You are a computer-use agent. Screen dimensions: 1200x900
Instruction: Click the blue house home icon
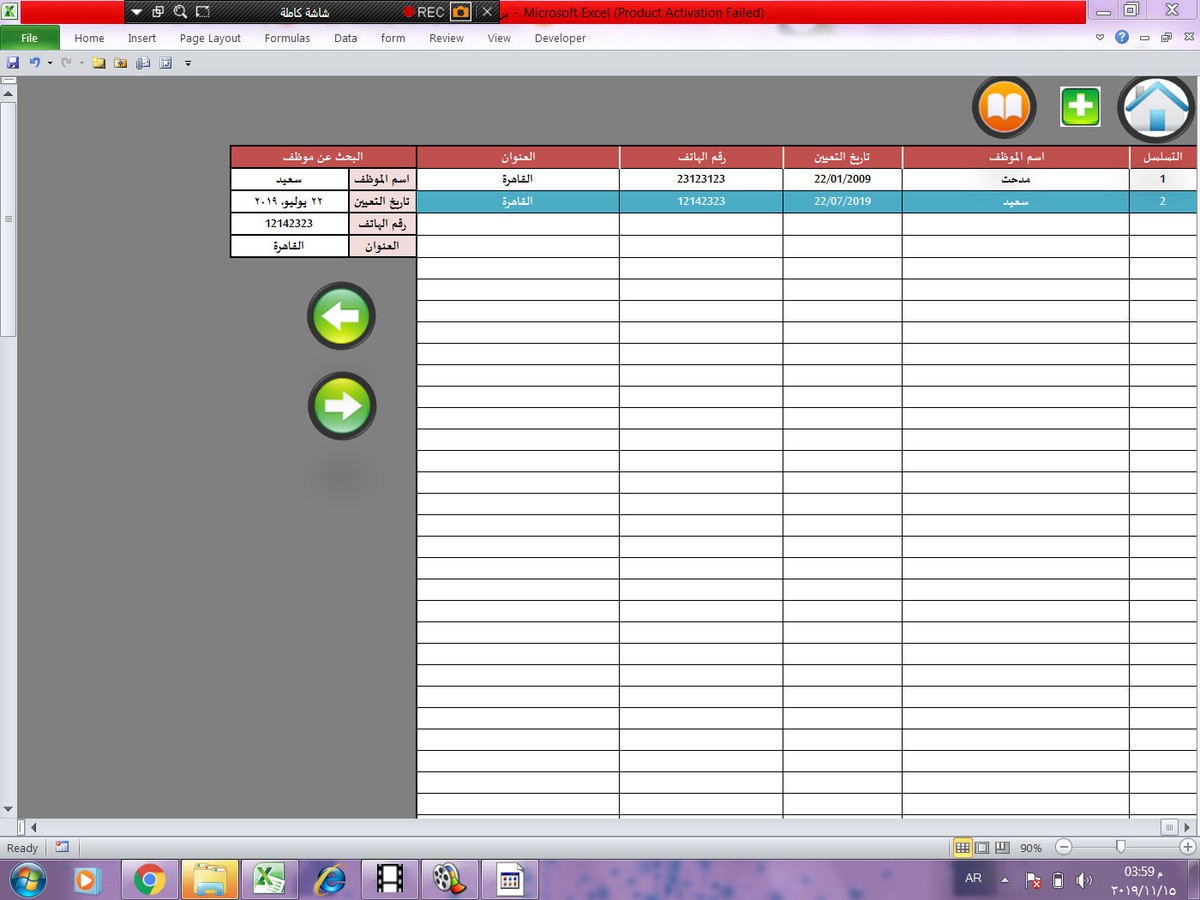pos(1156,108)
